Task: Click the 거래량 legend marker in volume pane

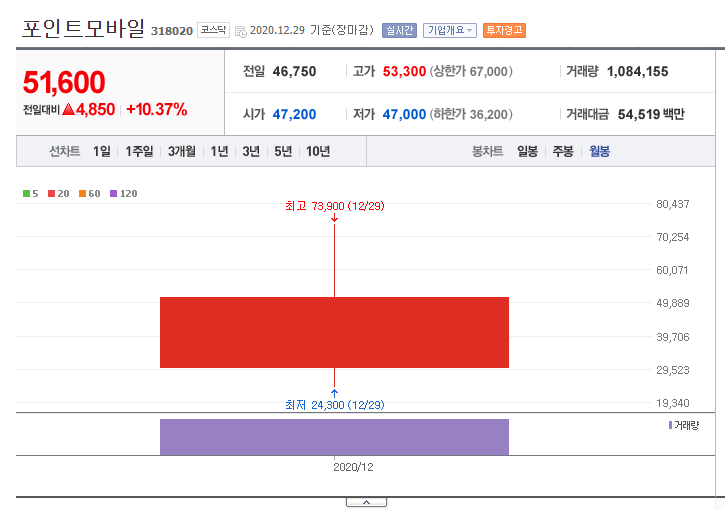Action: click(670, 425)
